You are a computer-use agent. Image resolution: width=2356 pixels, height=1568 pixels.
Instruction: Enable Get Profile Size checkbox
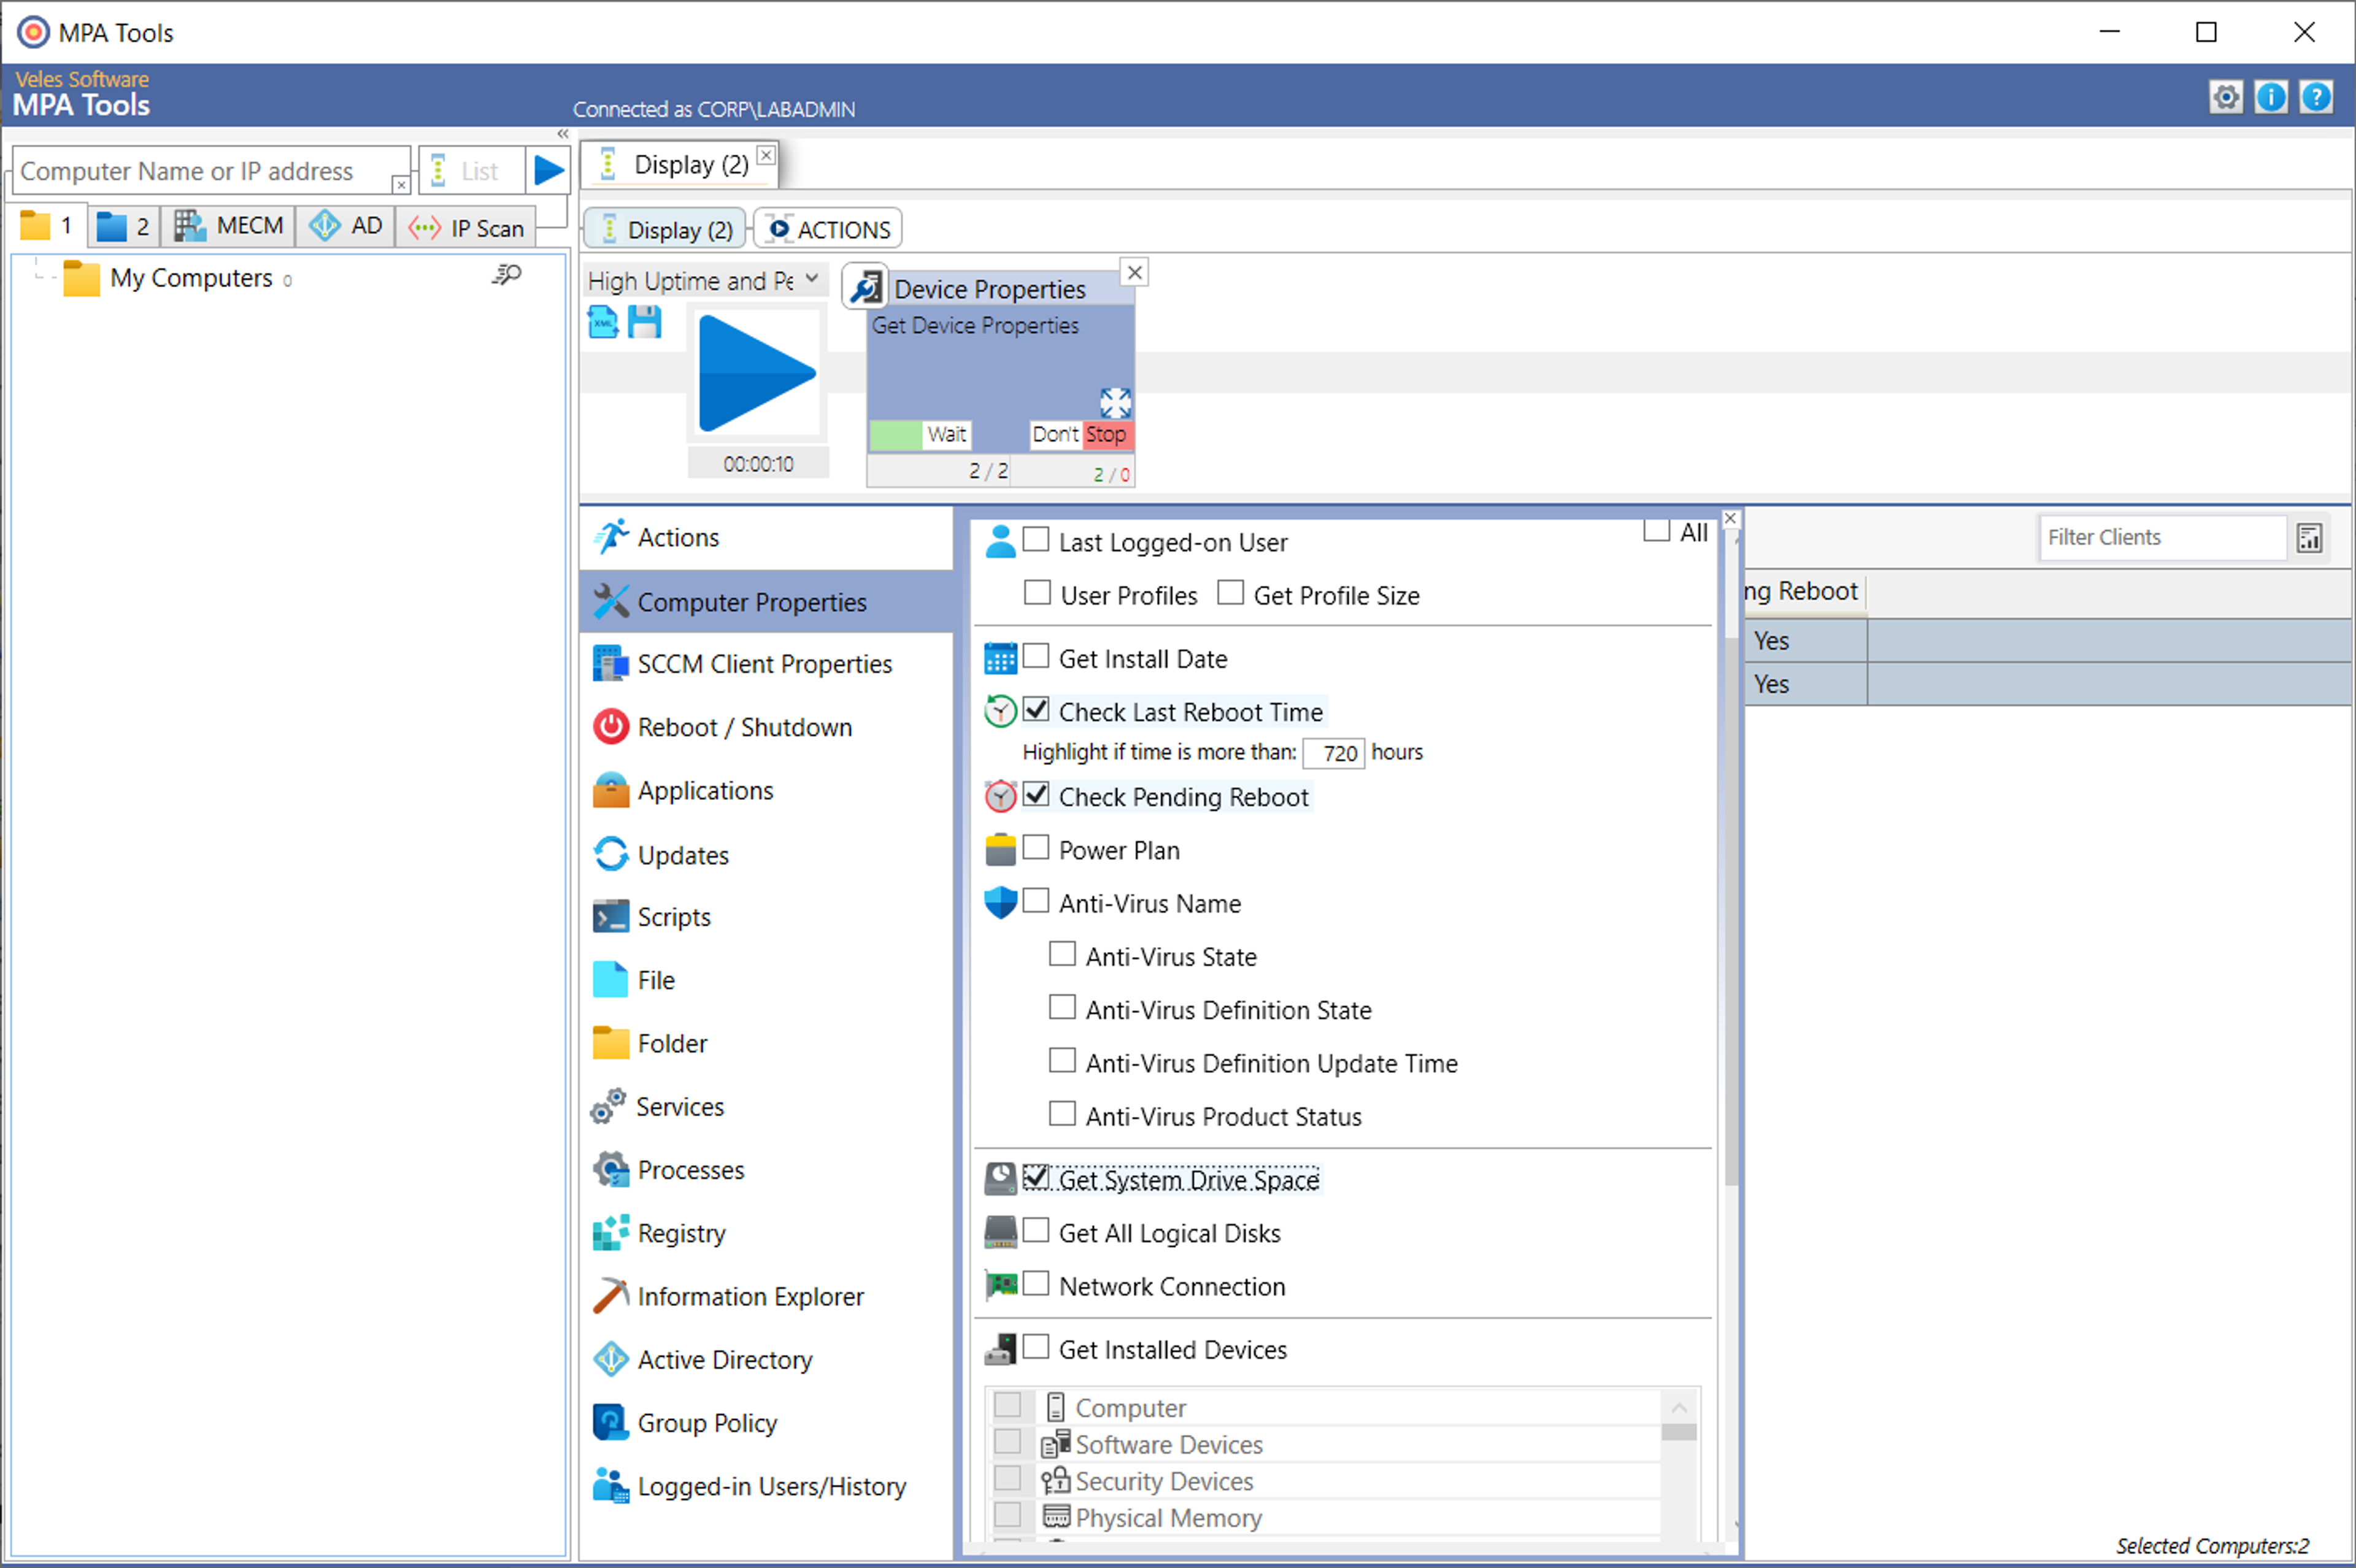pyautogui.click(x=1230, y=593)
